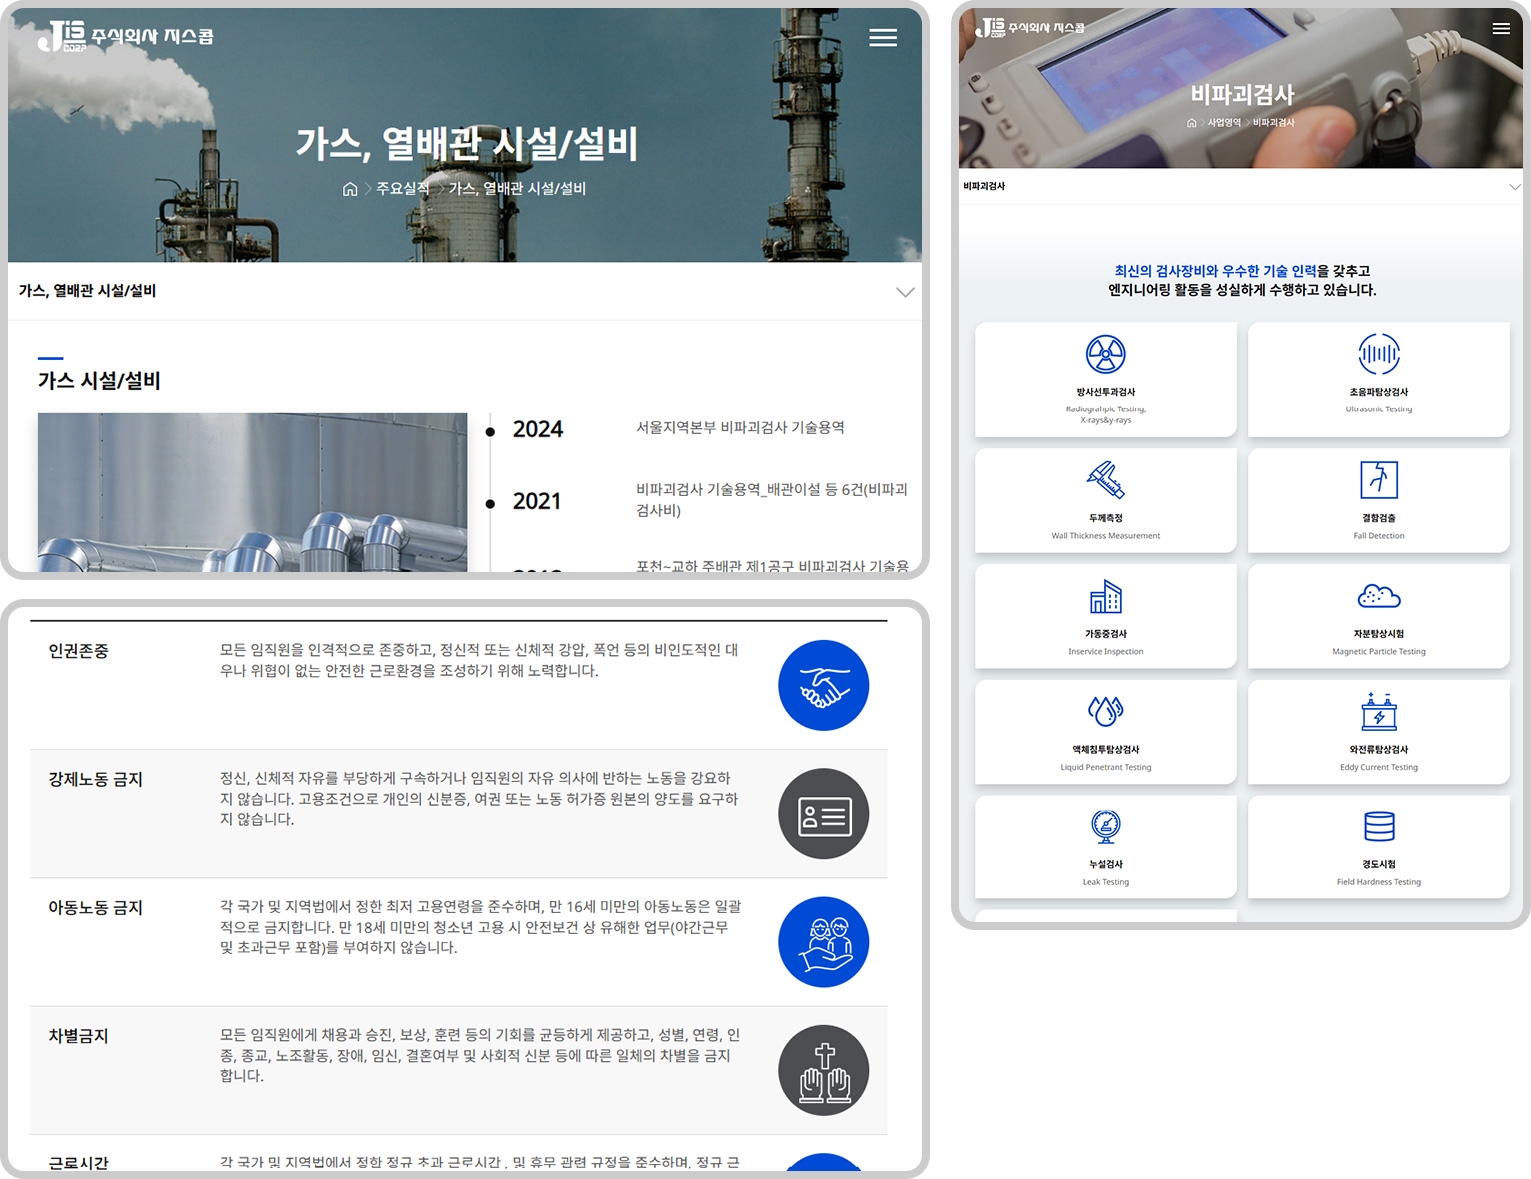This screenshot has height=1179, width=1531.
Task: Select the 초음파탐상검사 ultrasonic icon
Action: coord(1379,354)
